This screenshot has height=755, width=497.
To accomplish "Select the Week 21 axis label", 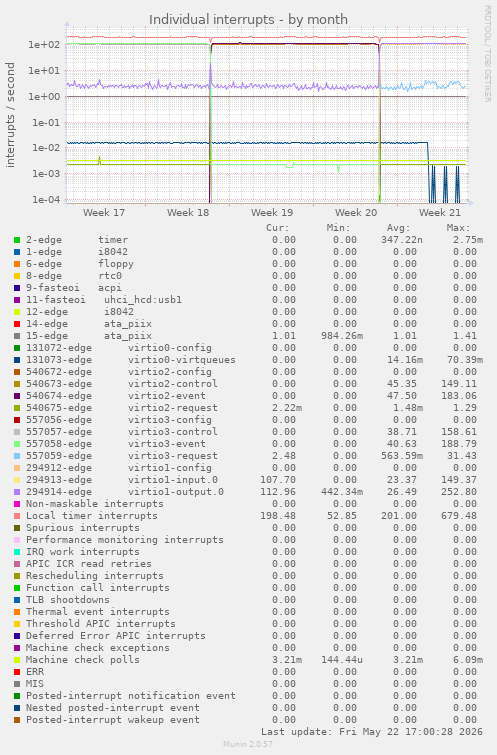I will (x=440, y=213).
